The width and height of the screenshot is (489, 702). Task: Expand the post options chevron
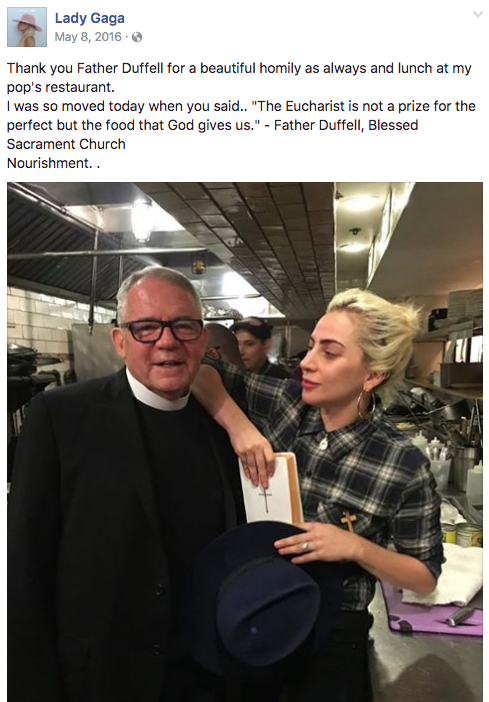click(x=477, y=14)
